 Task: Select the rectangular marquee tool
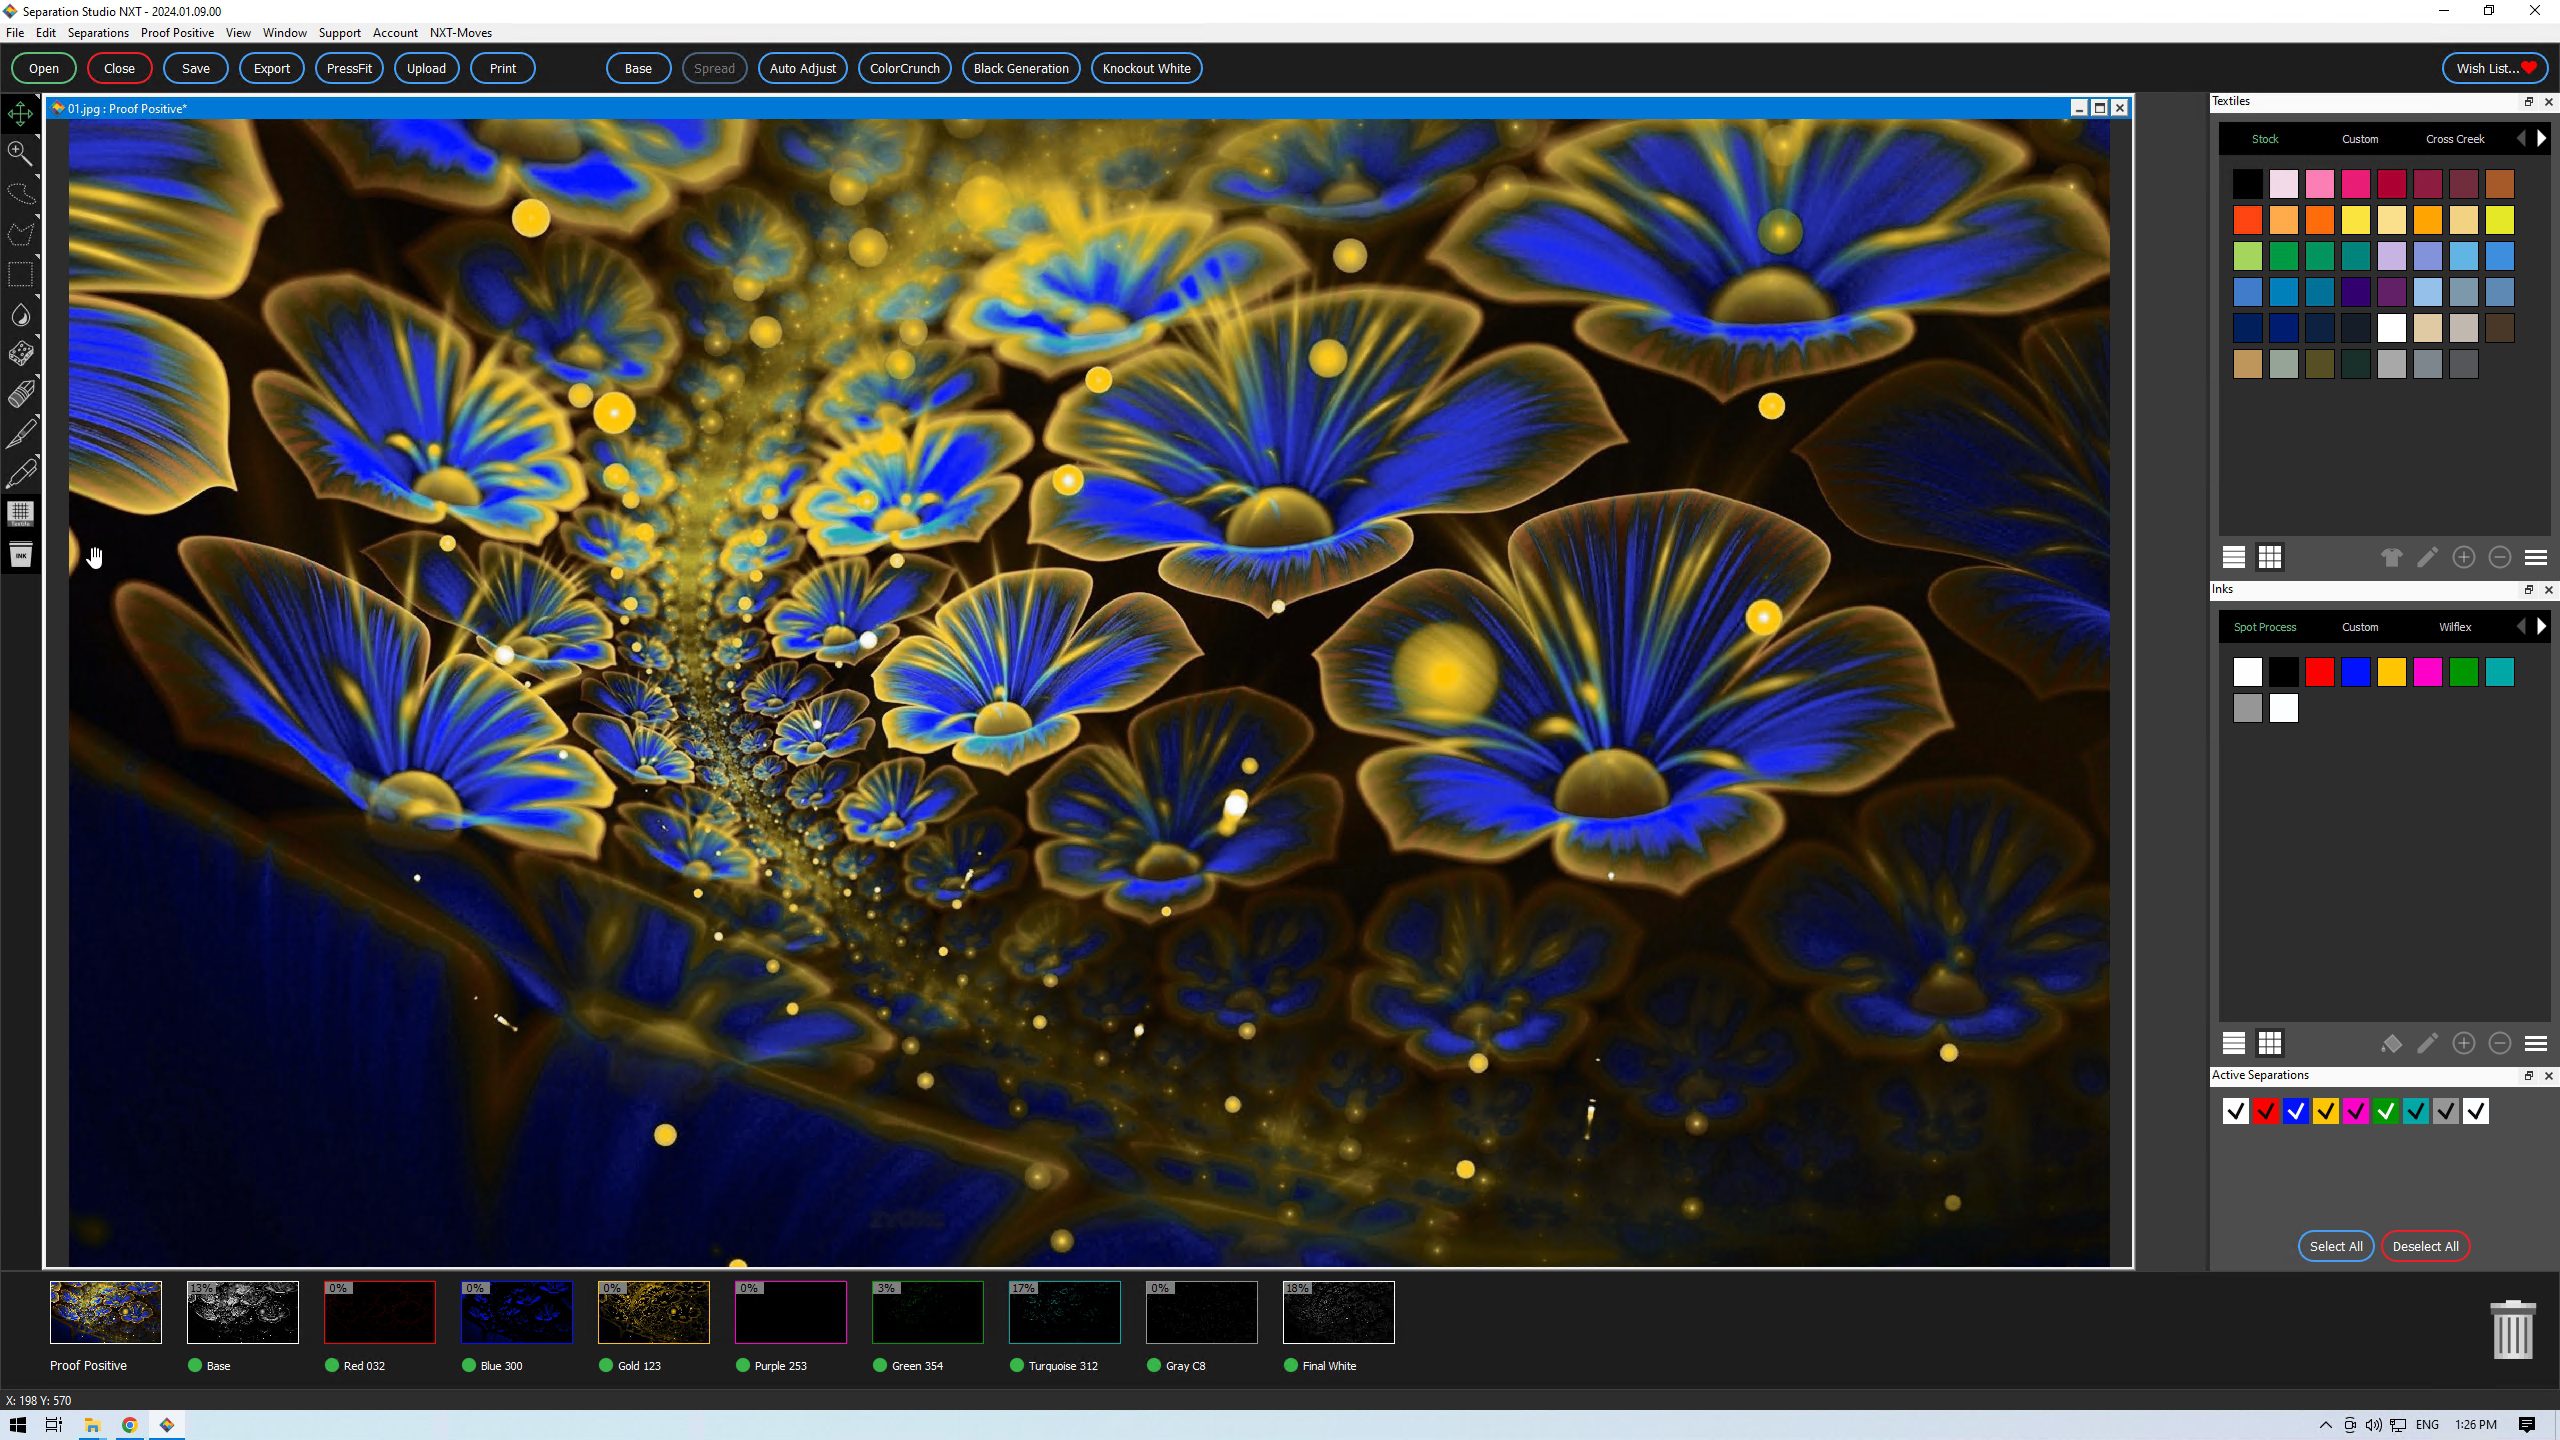[20, 274]
